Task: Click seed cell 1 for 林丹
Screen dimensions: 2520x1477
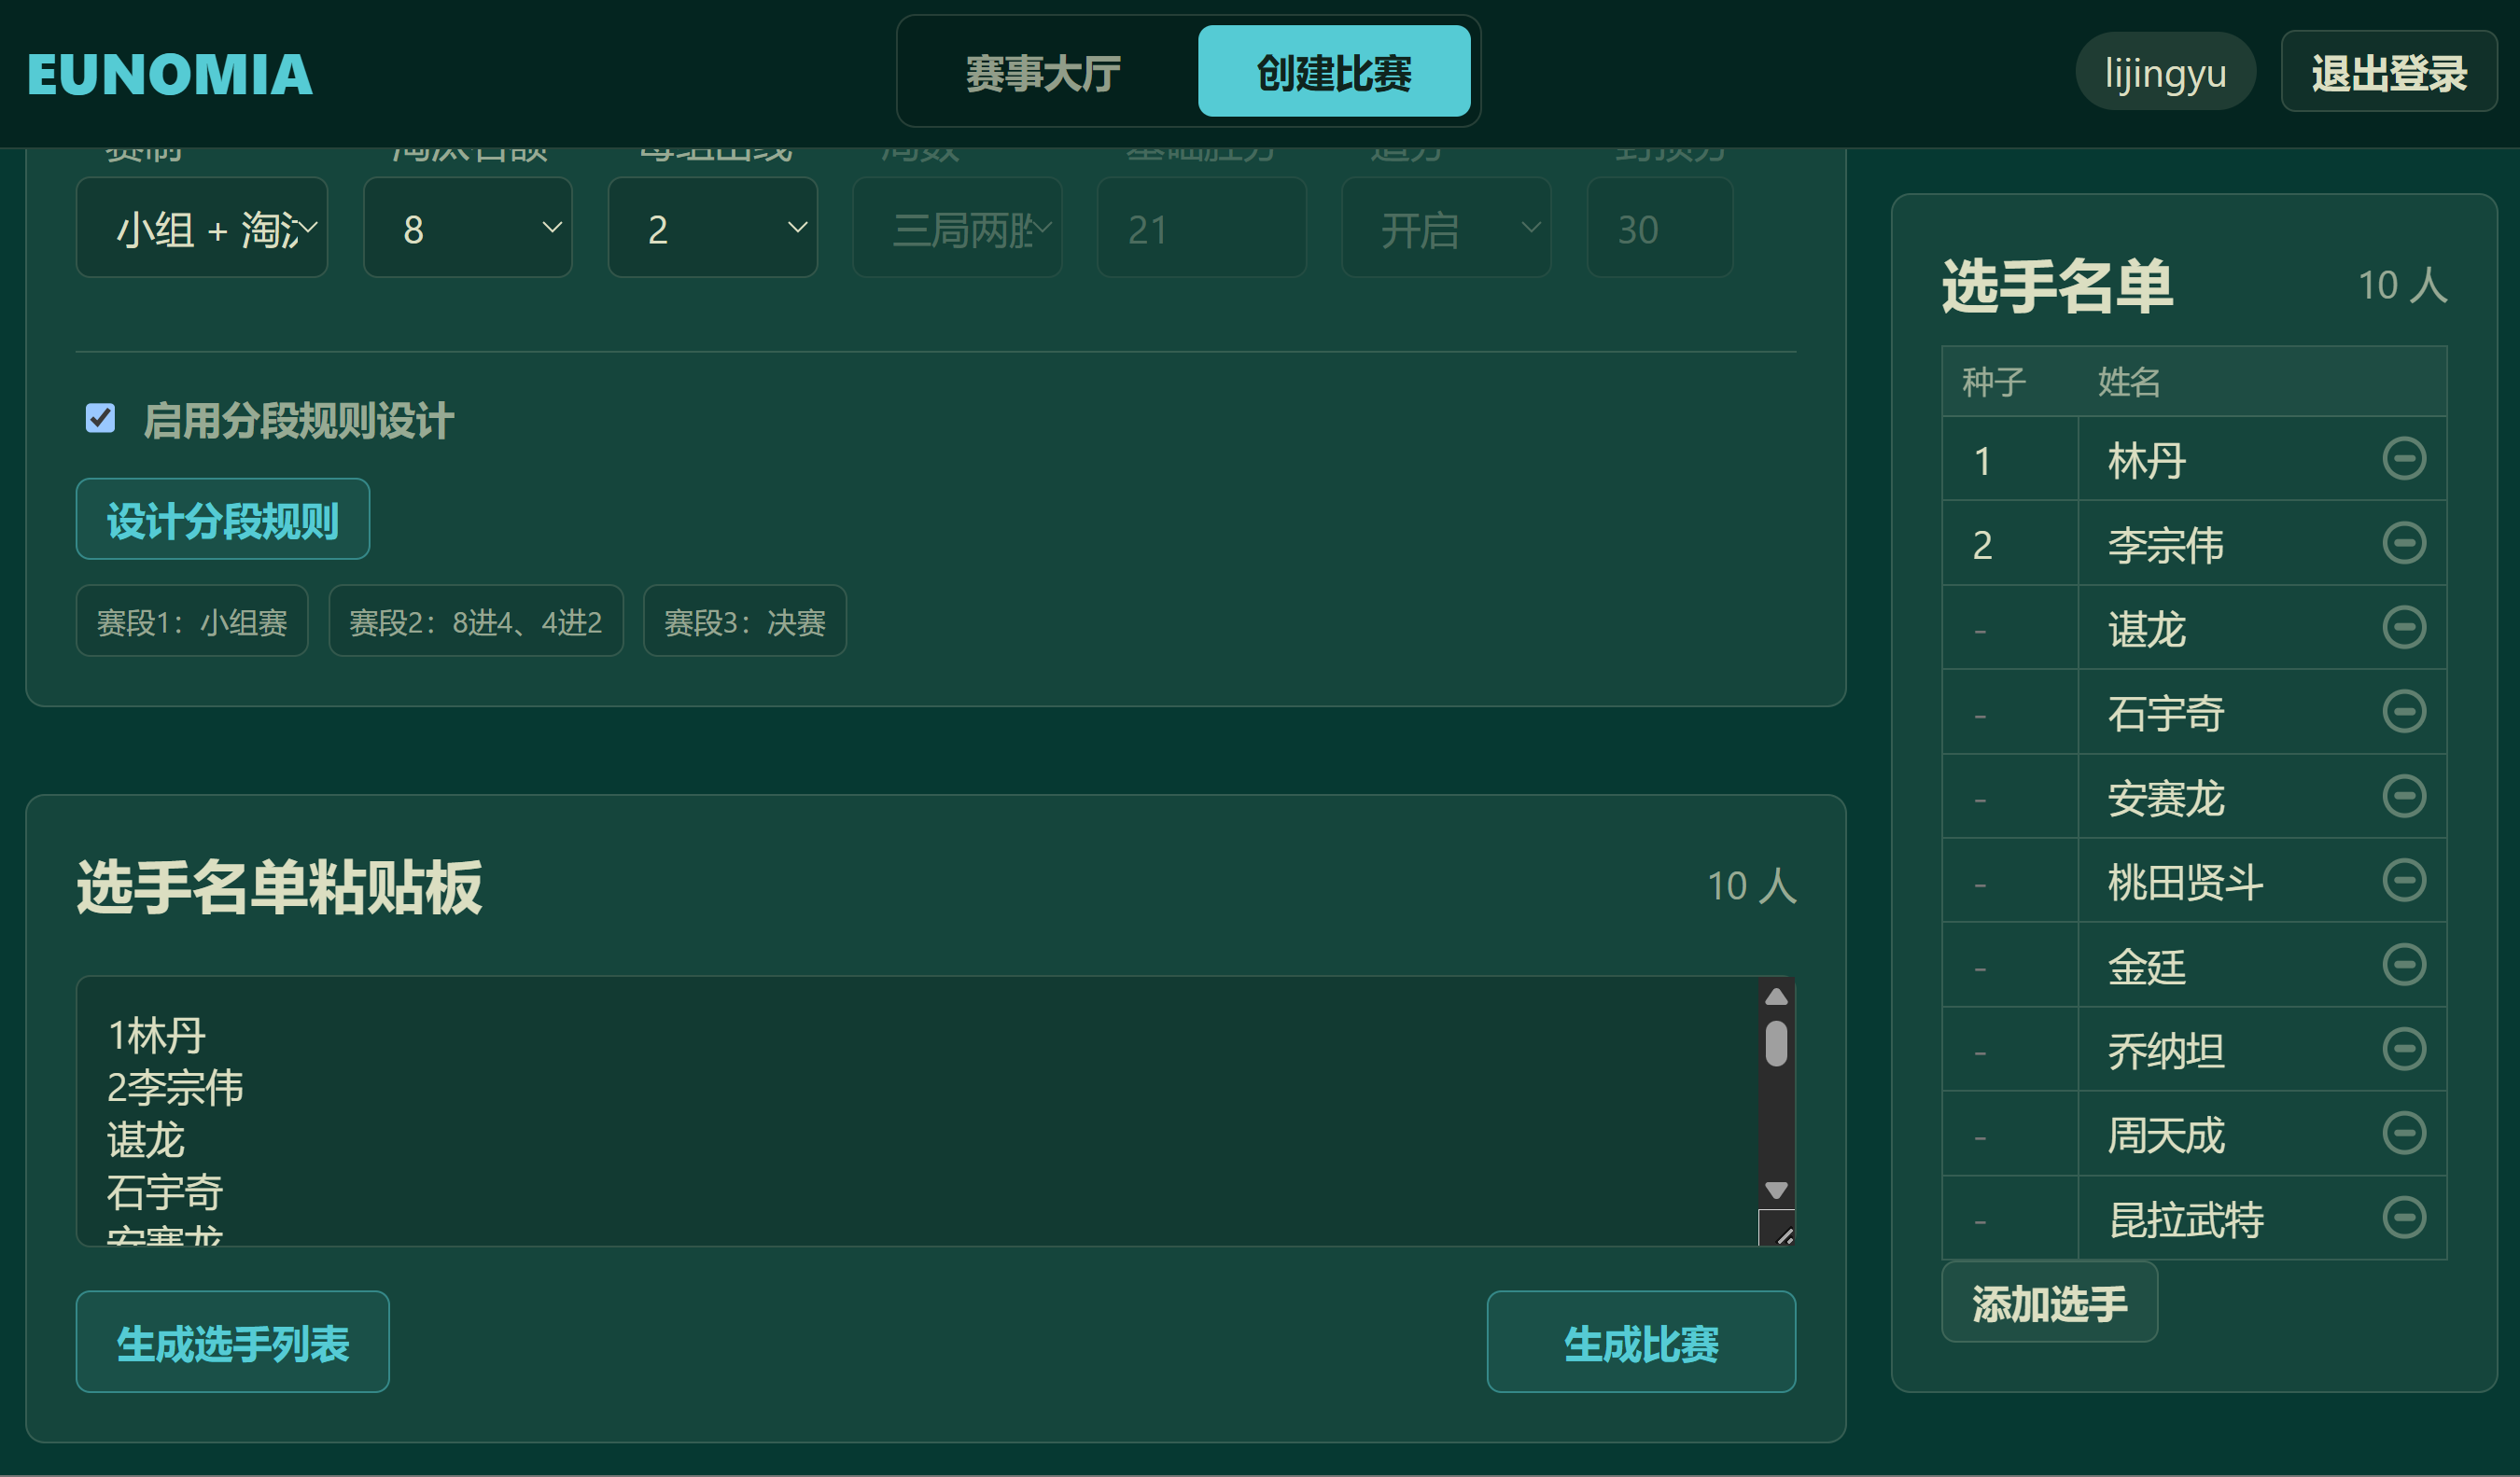Action: click(x=2010, y=459)
